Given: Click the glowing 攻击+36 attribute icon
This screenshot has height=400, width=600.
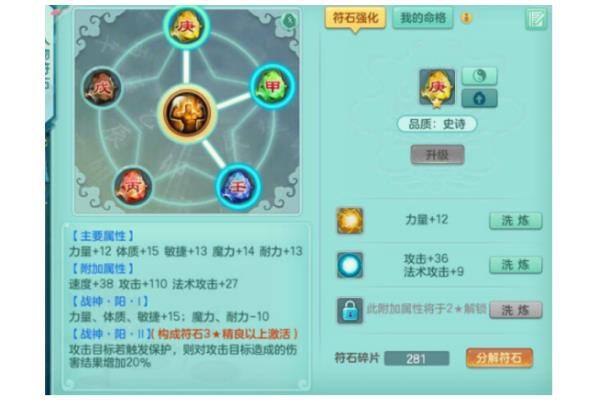Looking at the screenshot, I should click(x=350, y=265).
